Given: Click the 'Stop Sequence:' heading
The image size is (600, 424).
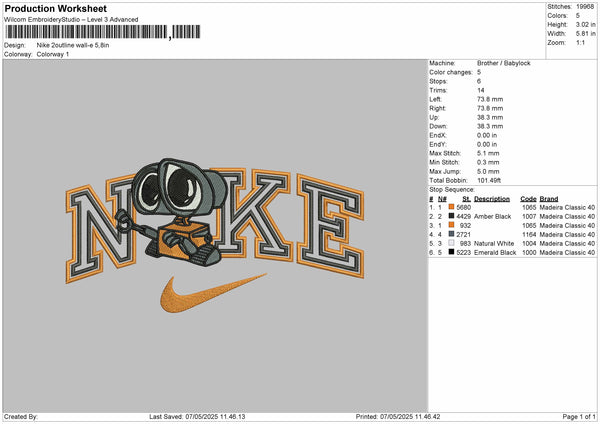Looking at the screenshot, I should [452, 190].
